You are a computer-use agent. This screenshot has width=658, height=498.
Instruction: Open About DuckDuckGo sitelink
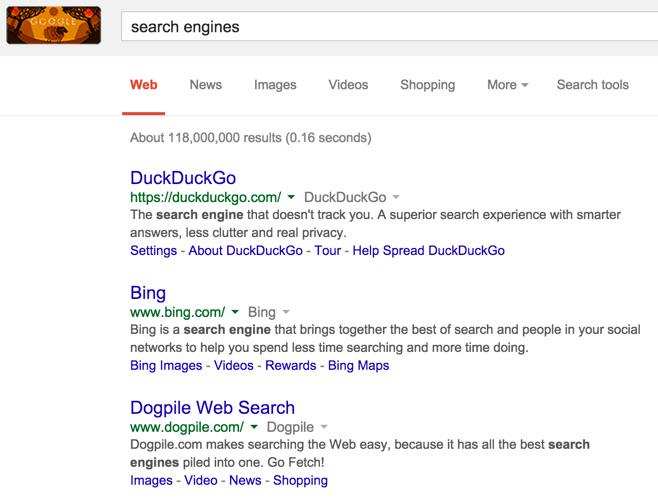coord(245,250)
